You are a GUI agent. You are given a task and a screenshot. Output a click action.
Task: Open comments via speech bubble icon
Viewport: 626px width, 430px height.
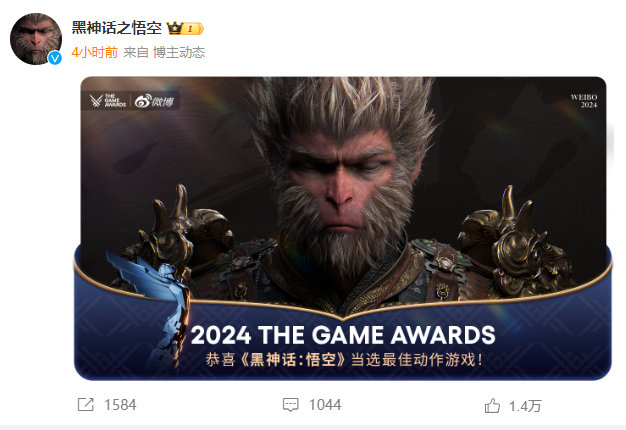290,404
